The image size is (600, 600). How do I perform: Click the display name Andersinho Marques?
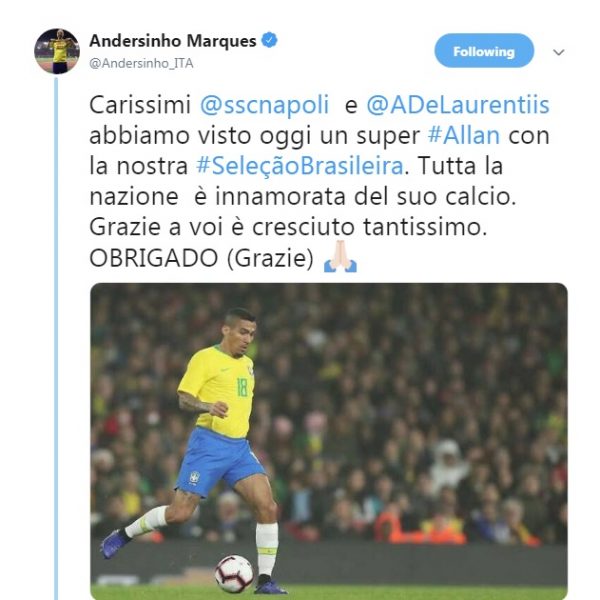click(x=173, y=41)
